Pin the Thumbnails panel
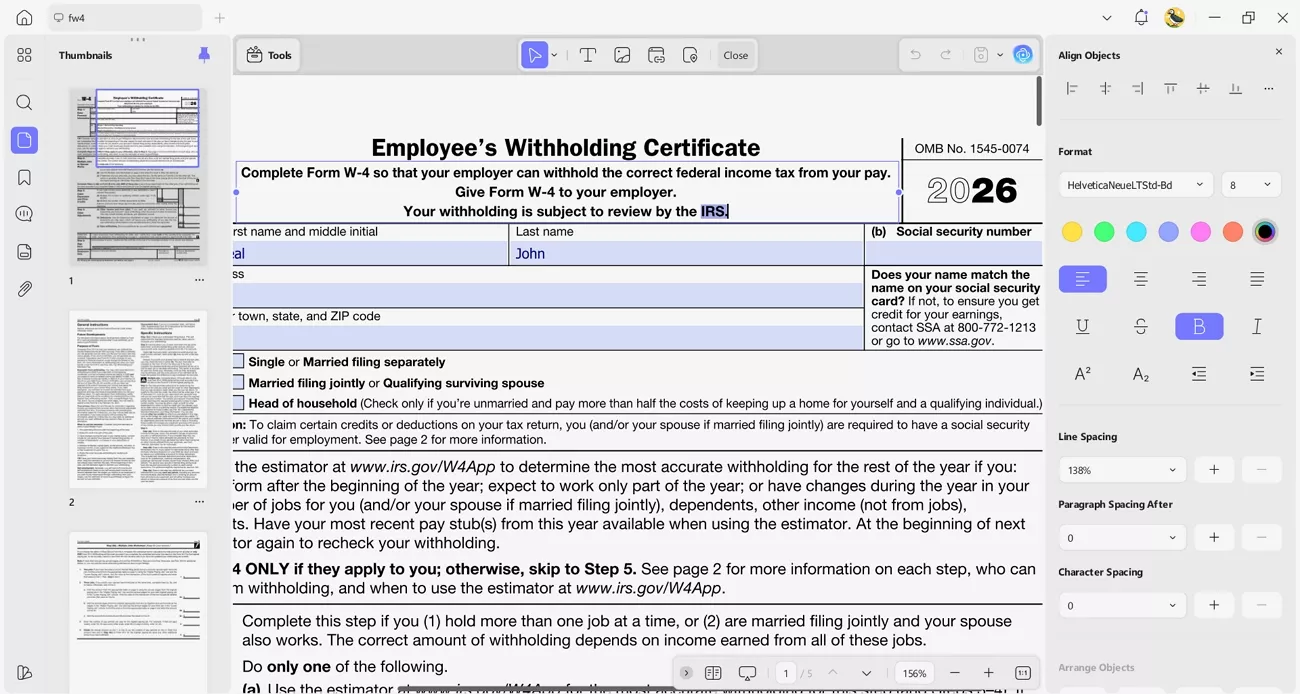The image size is (1300, 694). (204, 55)
